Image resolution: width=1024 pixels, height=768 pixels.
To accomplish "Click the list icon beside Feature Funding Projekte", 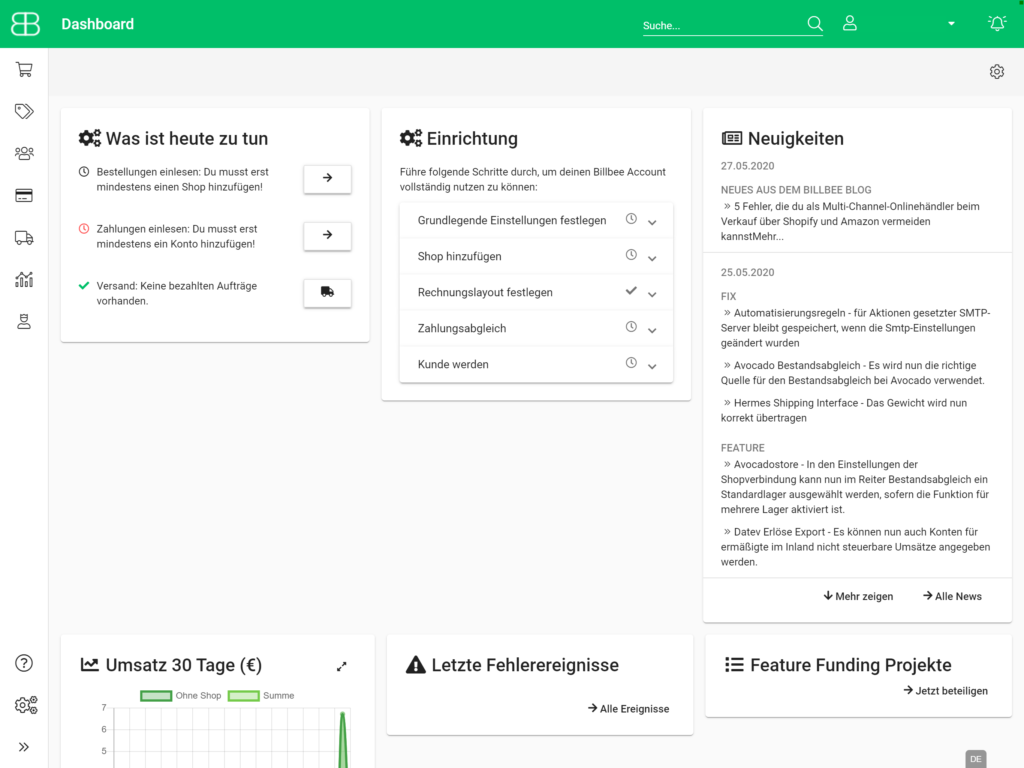I will click(734, 665).
